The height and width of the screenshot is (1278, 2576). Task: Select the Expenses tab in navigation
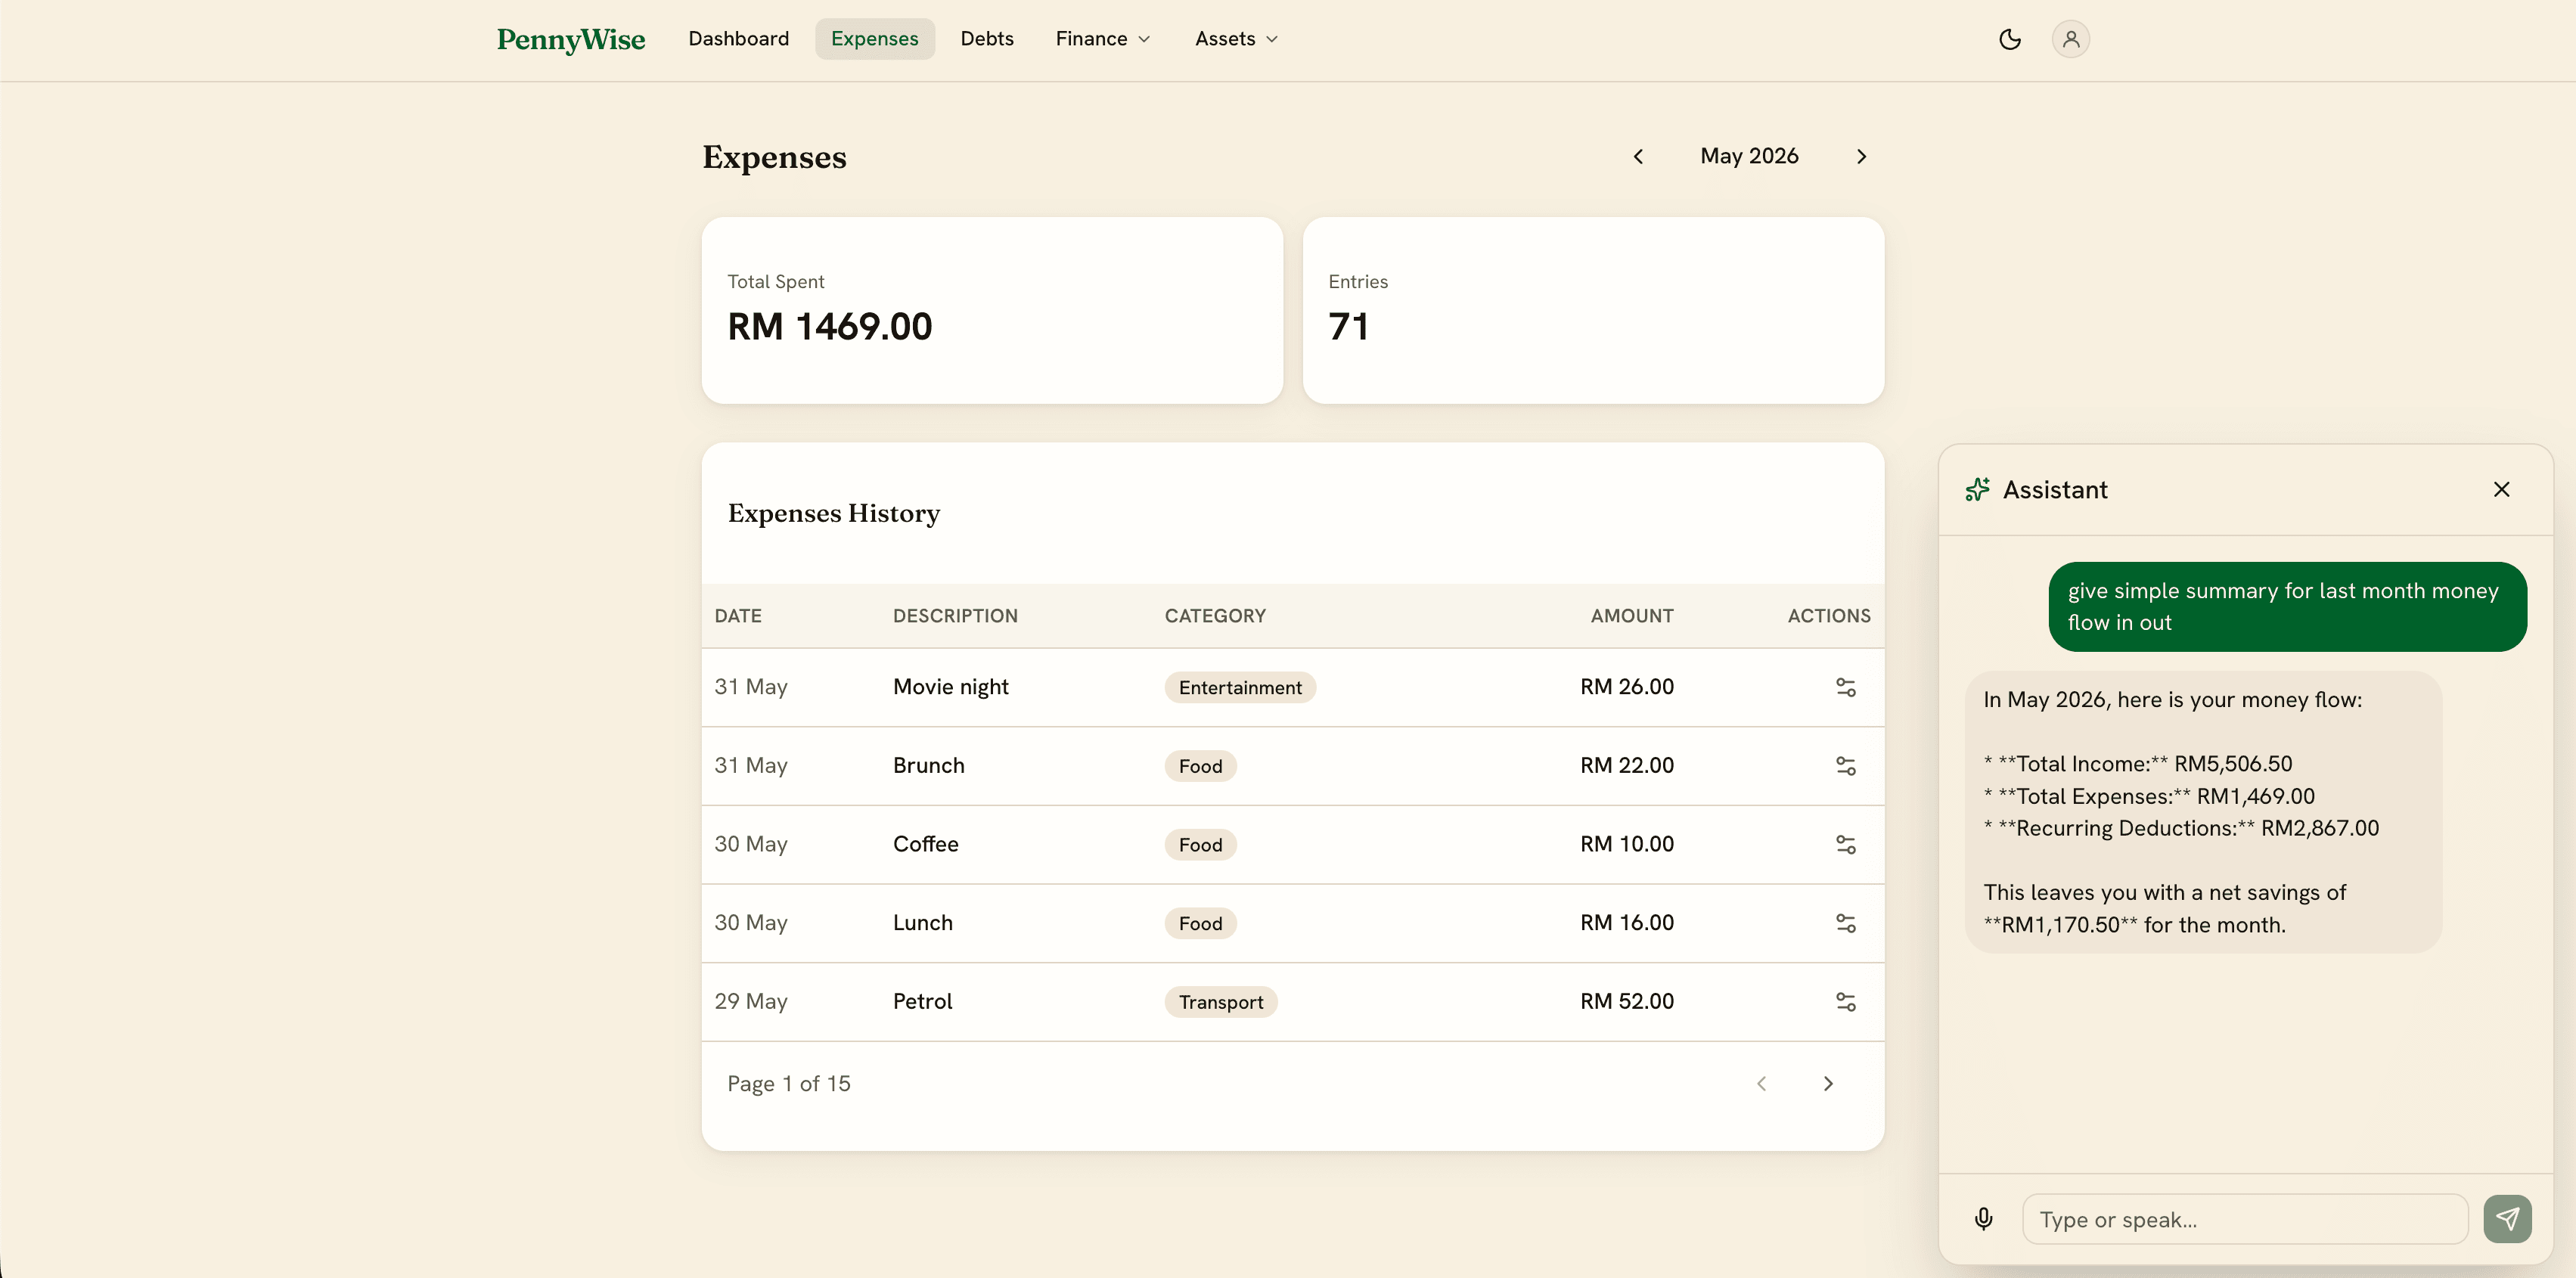(x=874, y=39)
